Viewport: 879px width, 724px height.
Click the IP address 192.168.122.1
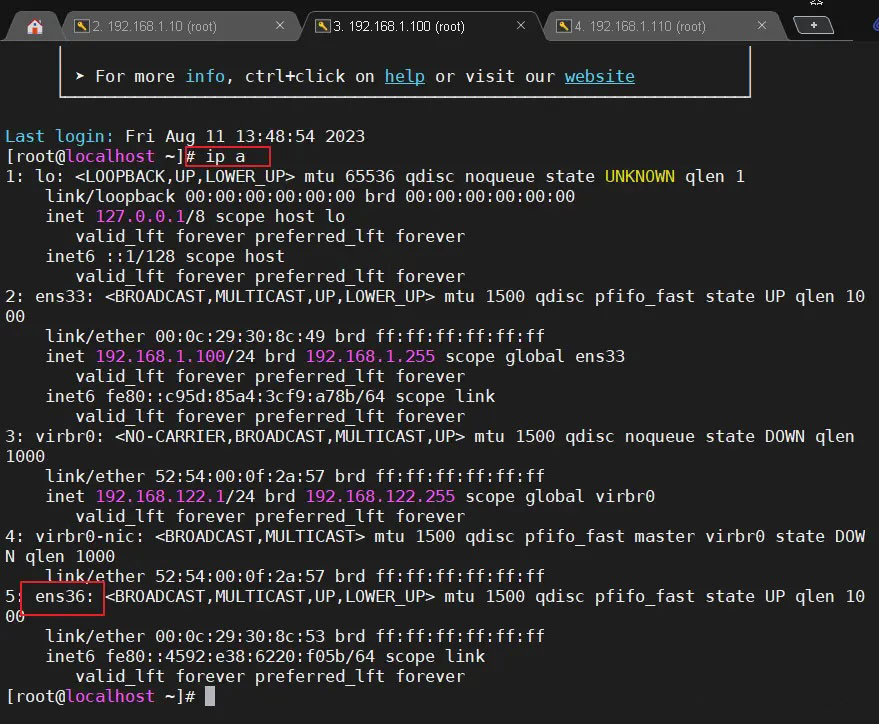pyautogui.click(x=160, y=496)
